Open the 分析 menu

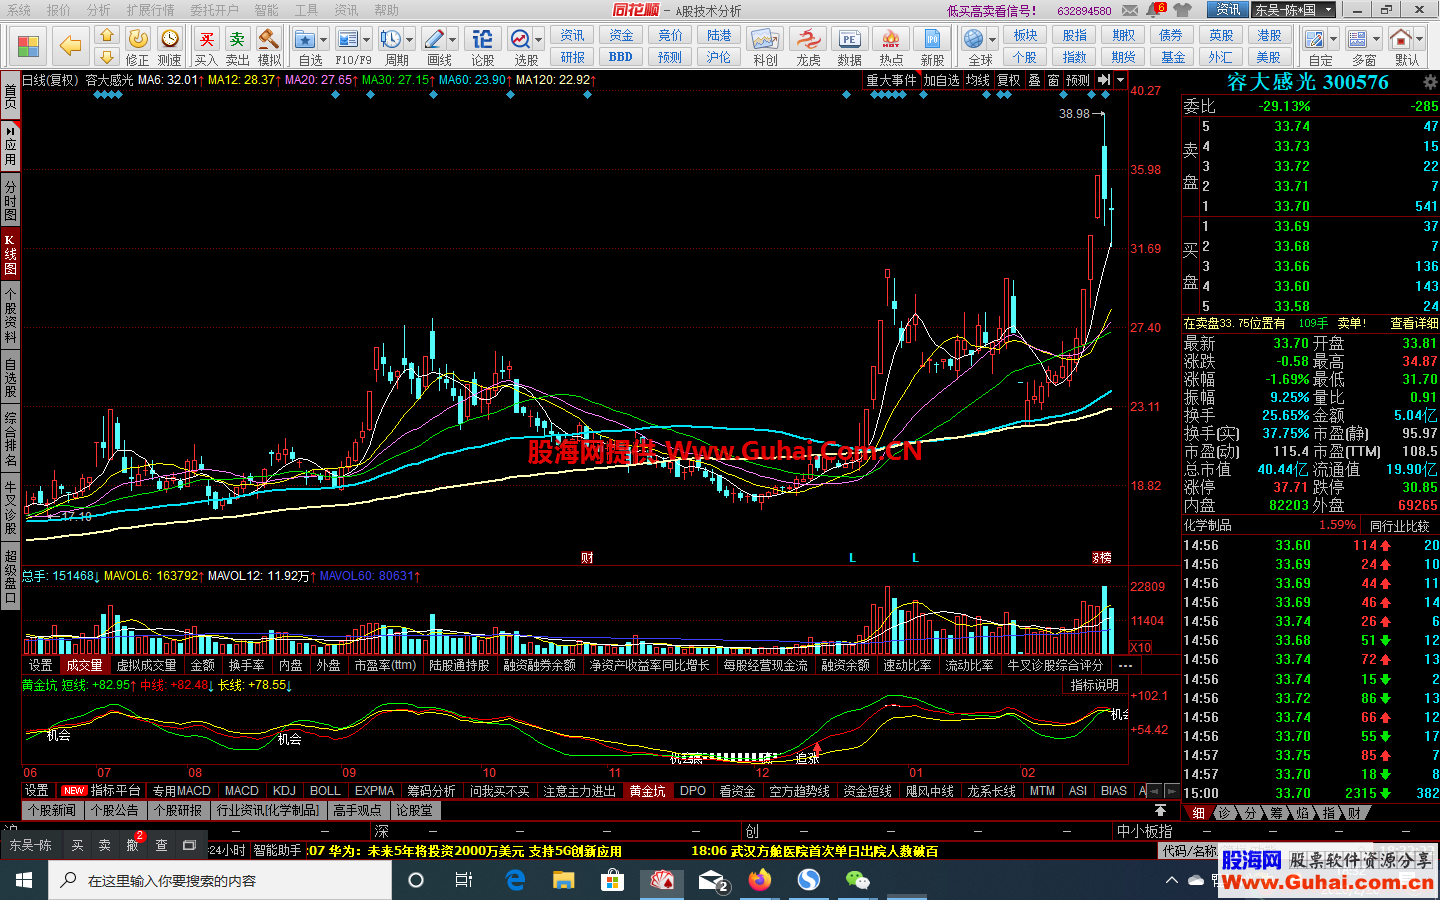point(99,10)
